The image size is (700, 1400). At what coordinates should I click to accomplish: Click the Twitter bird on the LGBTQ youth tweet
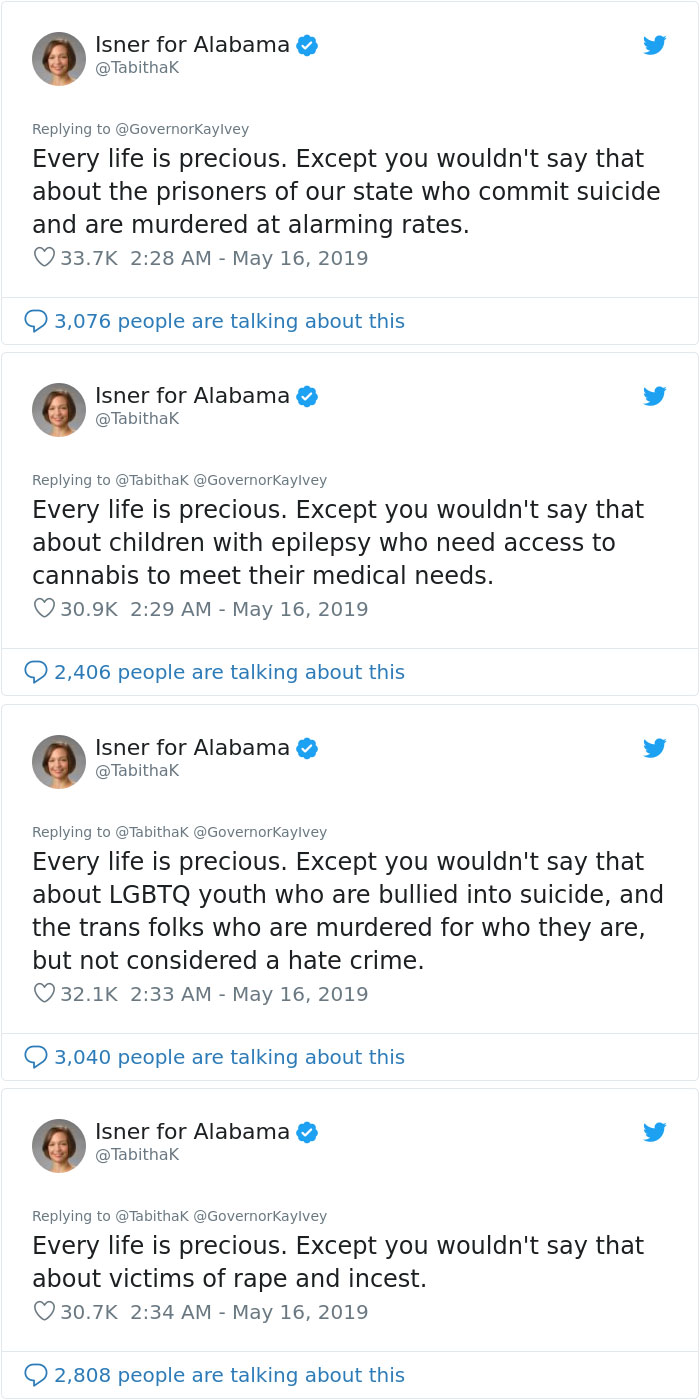(655, 747)
